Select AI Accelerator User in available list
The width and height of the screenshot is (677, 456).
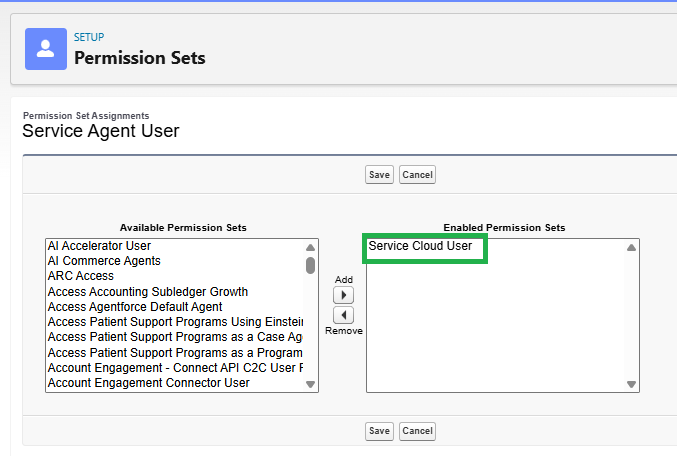pos(175,246)
